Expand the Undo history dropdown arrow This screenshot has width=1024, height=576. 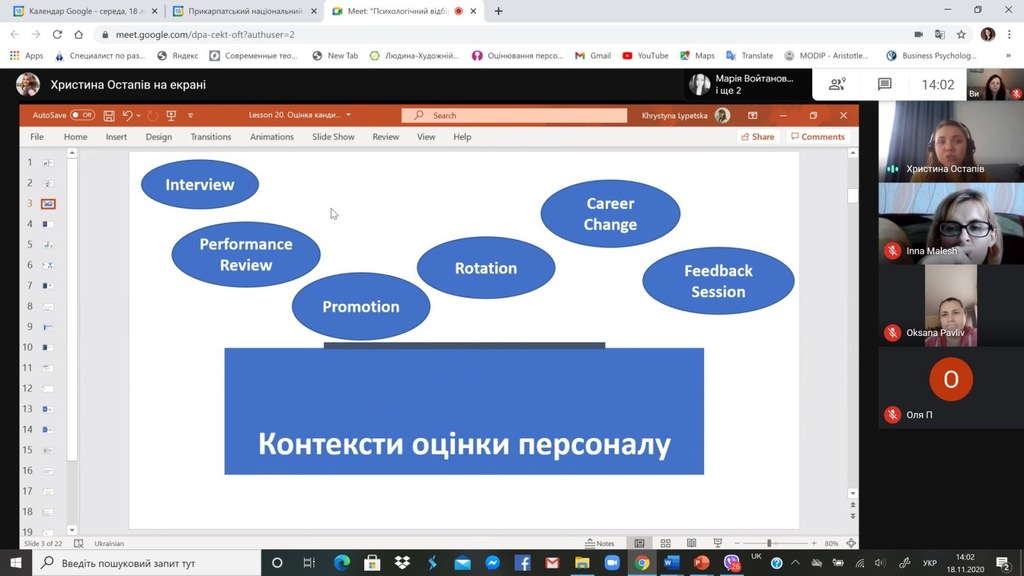pos(139,116)
